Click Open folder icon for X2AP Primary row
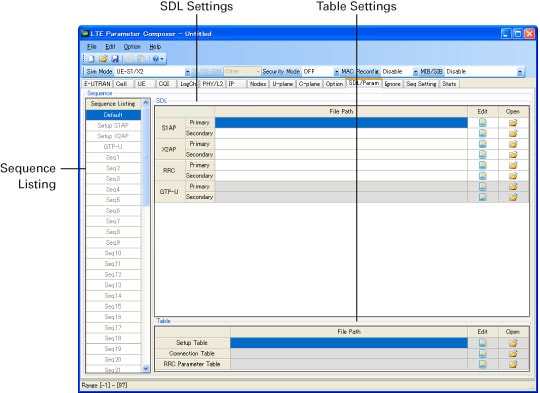The height and width of the screenshot is (393, 540). point(513,144)
